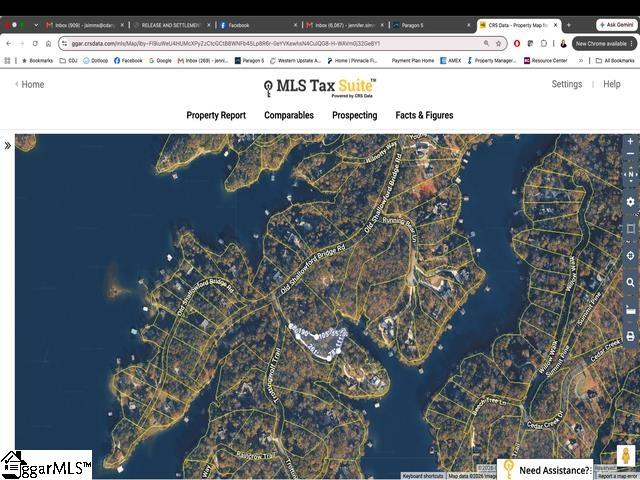Open the AMEX bookmark
This screenshot has width=640, height=480.
point(451,60)
